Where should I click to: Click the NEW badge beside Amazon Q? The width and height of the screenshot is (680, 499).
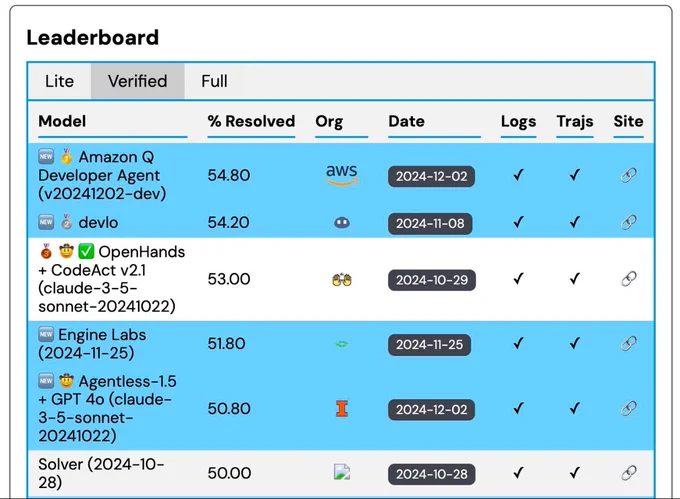coord(46,156)
